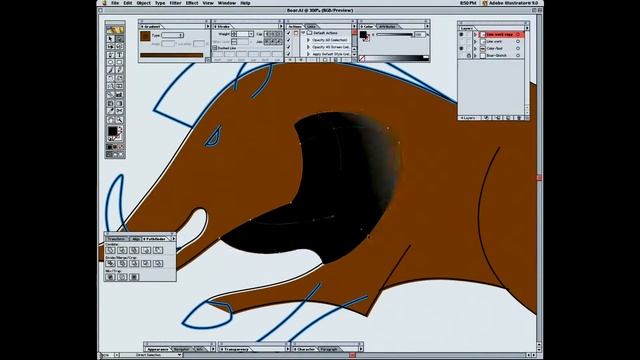This screenshot has height=360, width=640.
Task: Select the Ellipse tool
Action: [110, 63]
